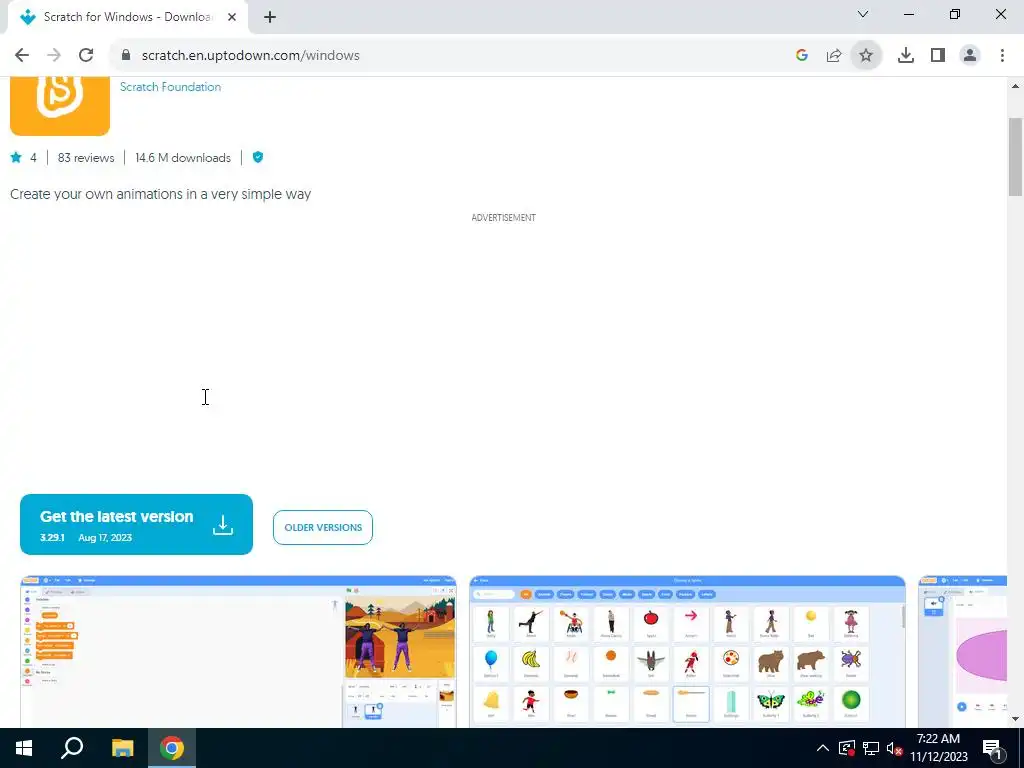Open tab search dropdown arrow

[863, 14]
